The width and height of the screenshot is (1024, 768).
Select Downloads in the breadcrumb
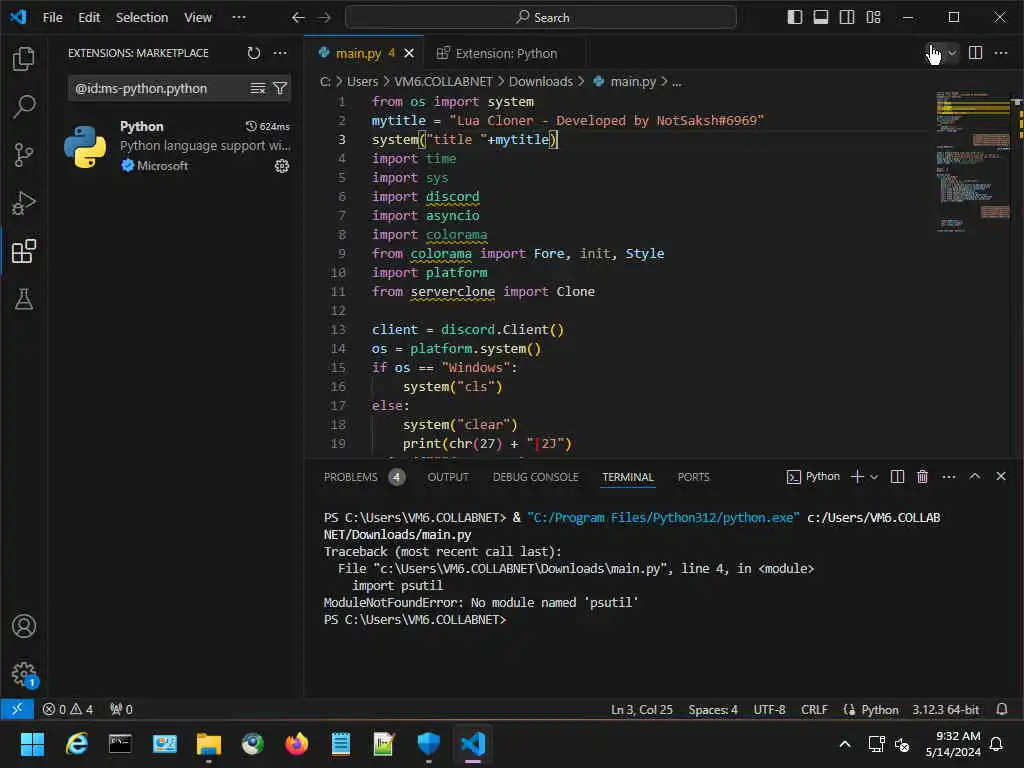[541, 82]
